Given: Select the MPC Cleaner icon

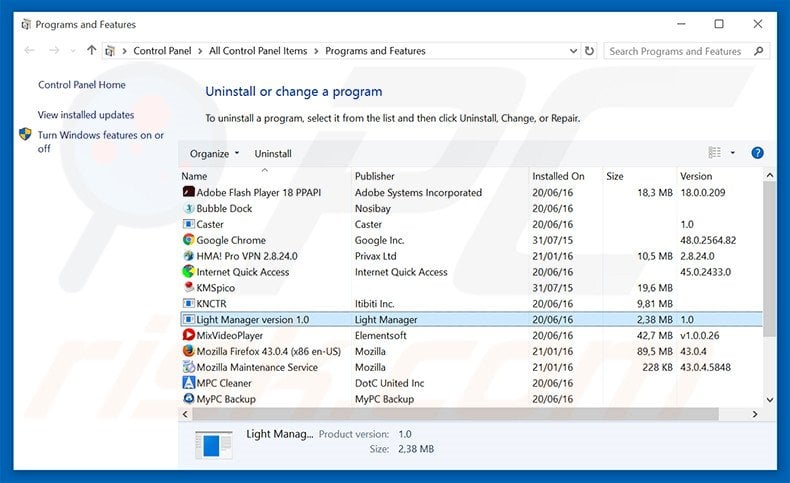Looking at the screenshot, I should click(x=188, y=383).
